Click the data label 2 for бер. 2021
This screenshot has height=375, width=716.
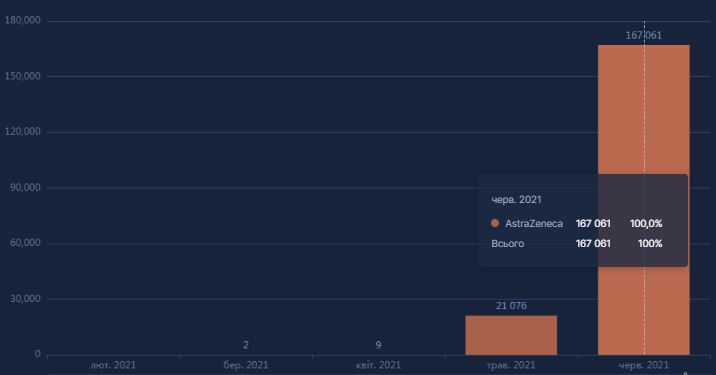[246, 345]
